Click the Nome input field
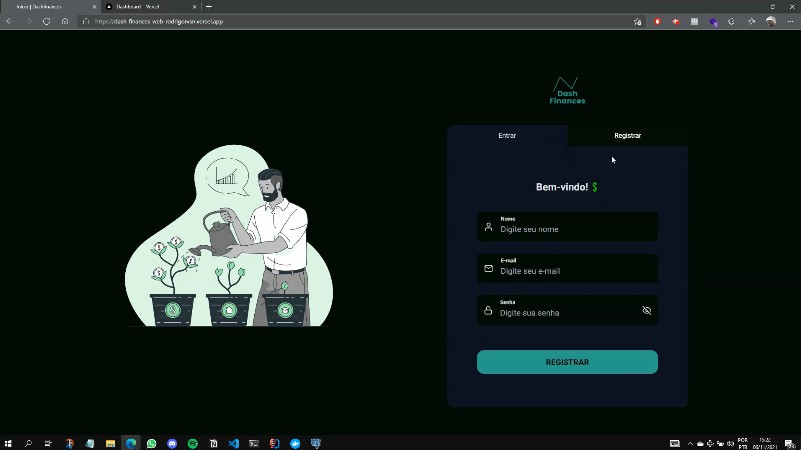Image resolution: width=801 pixels, height=450 pixels. click(576, 229)
